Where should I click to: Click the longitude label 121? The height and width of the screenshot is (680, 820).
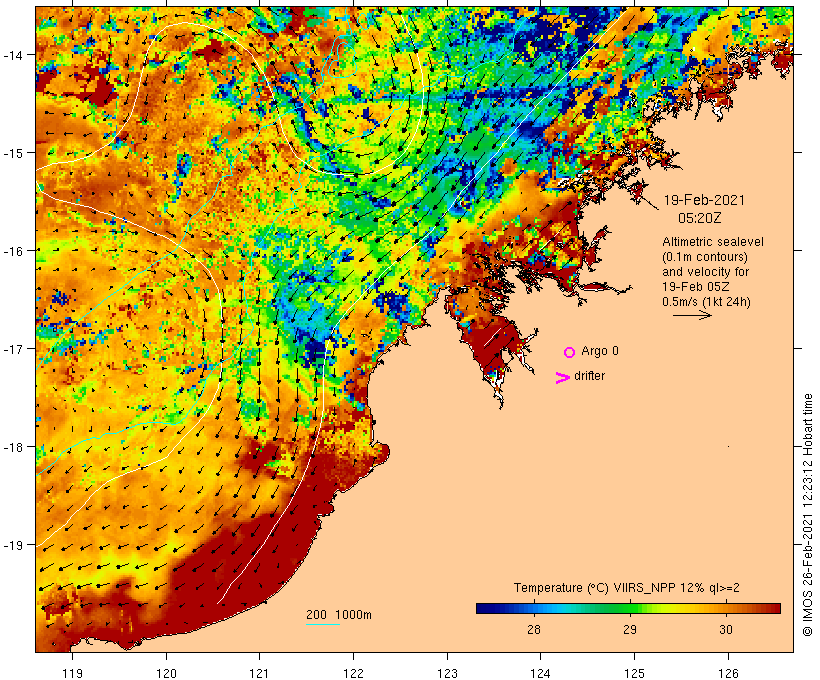point(260,673)
